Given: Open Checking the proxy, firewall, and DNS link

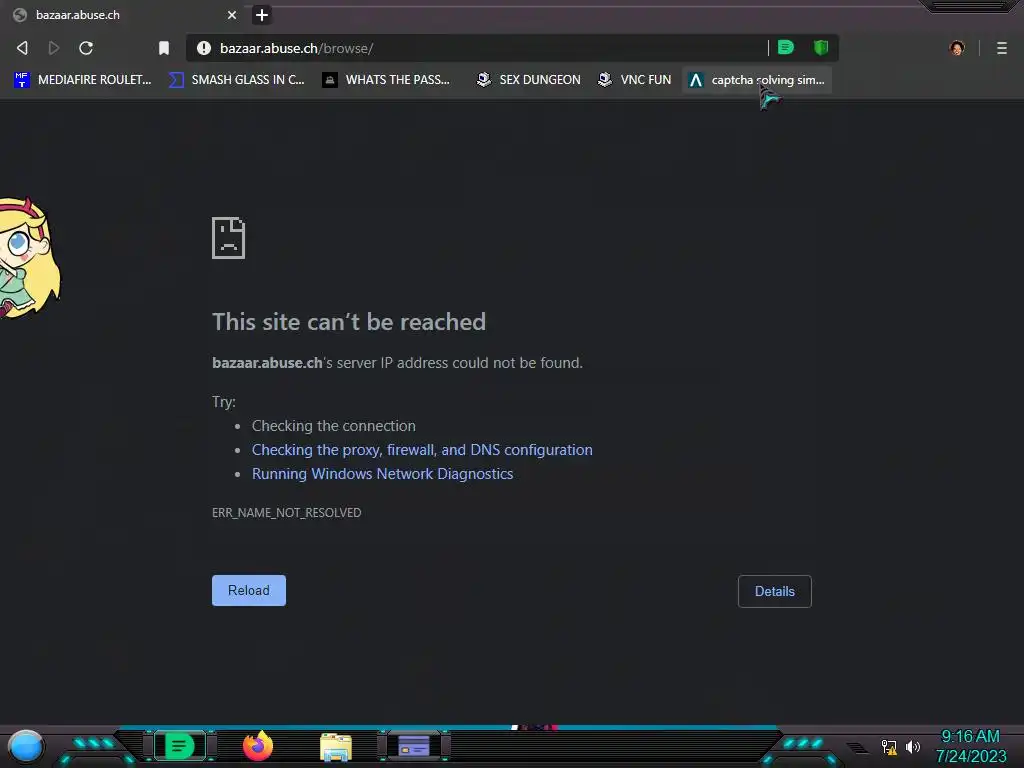Looking at the screenshot, I should (x=422, y=450).
